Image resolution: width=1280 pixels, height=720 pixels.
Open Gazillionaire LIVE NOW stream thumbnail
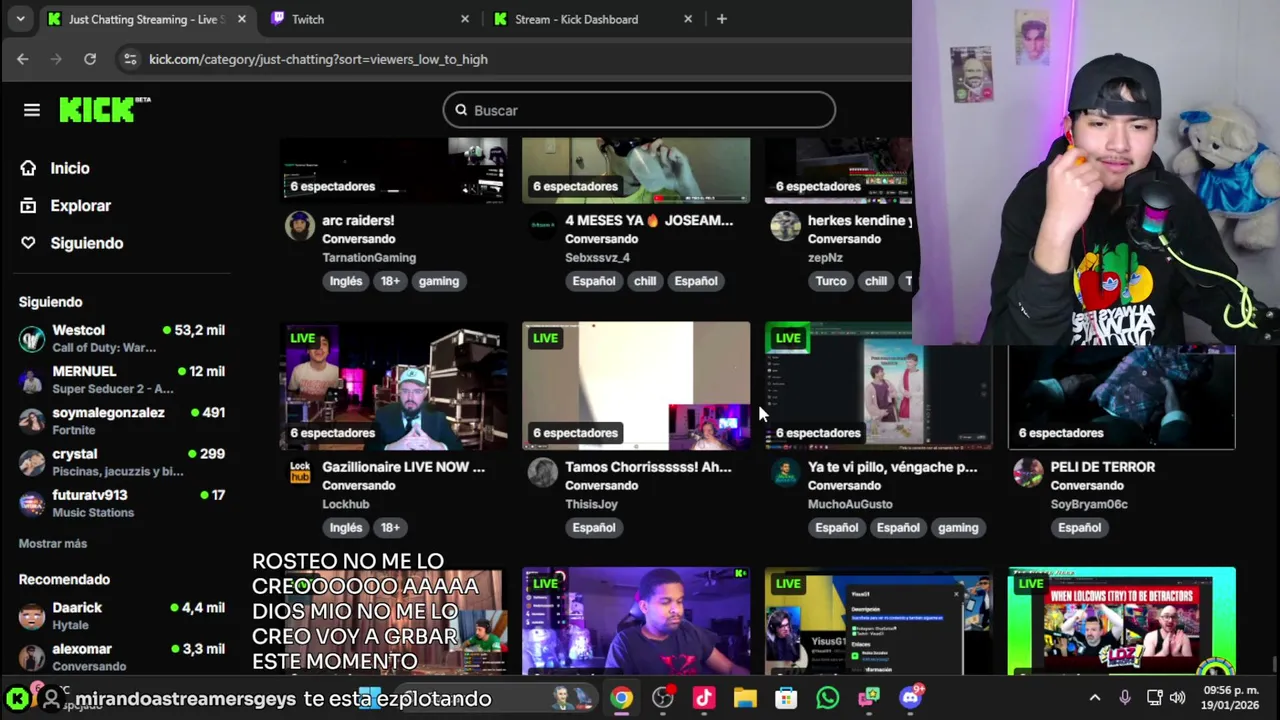coord(394,385)
